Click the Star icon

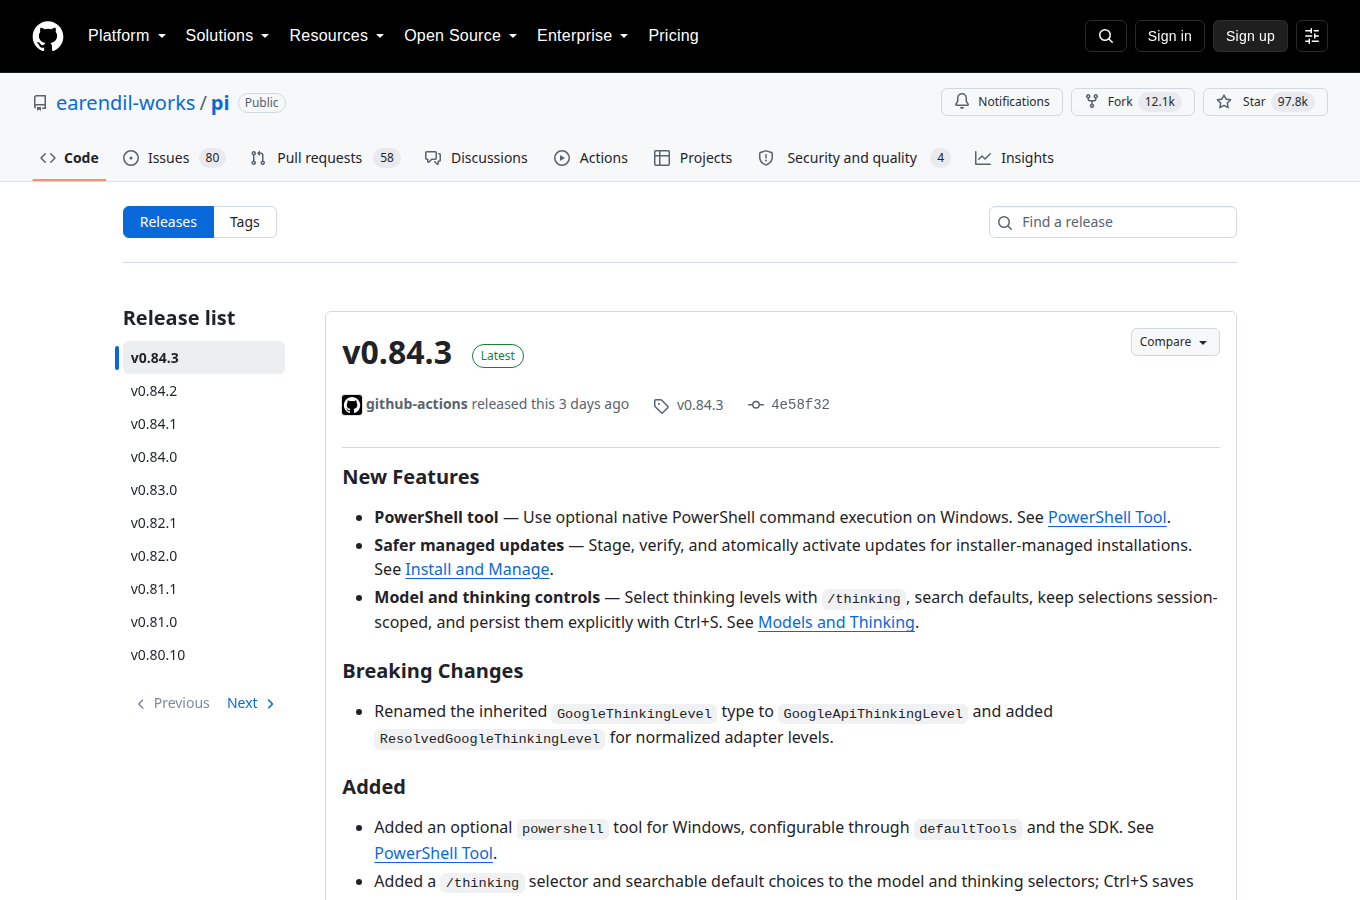(x=1224, y=102)
